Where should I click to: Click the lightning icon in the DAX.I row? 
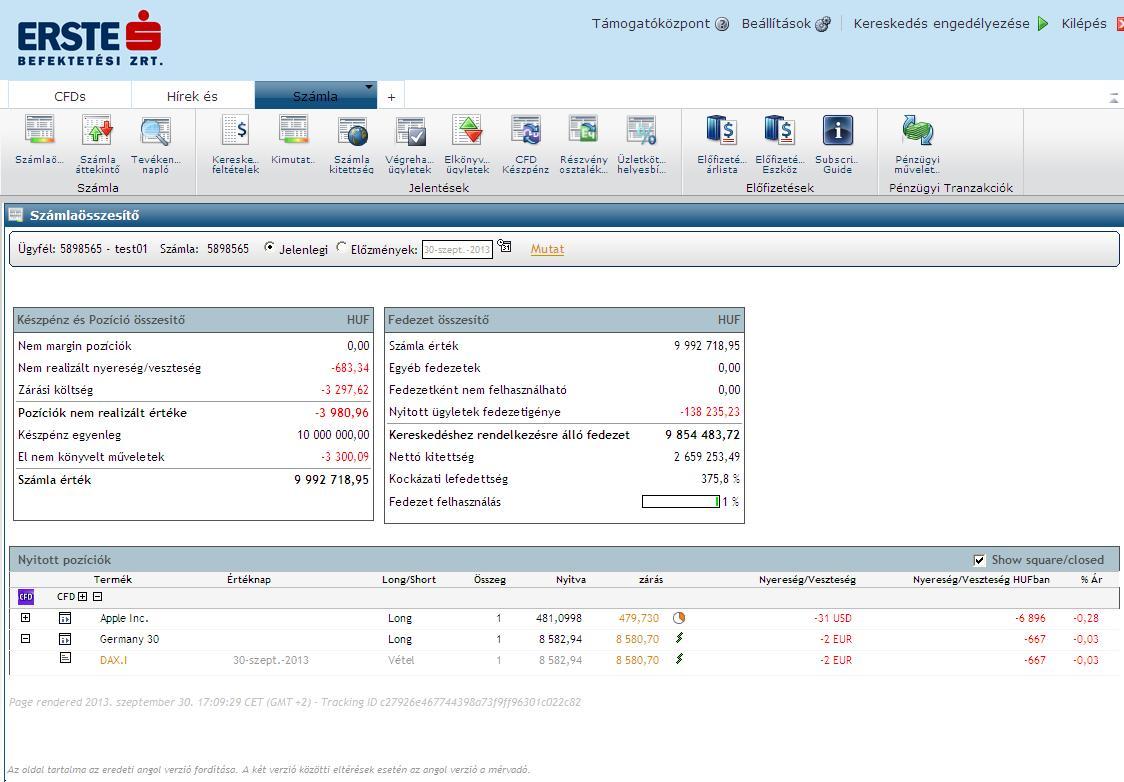point(679,658)
